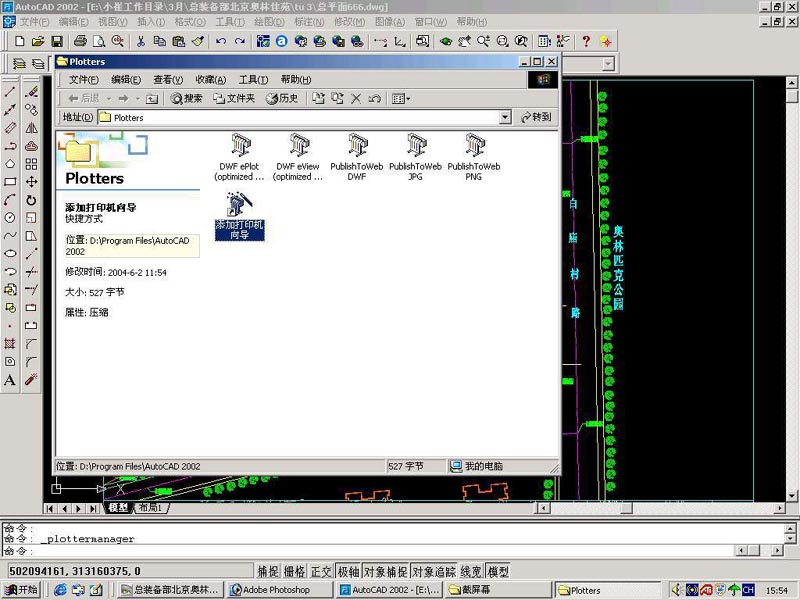Open AutoCAD 文件(F) menu
The image size is (800, 600).
pos(34,22)
